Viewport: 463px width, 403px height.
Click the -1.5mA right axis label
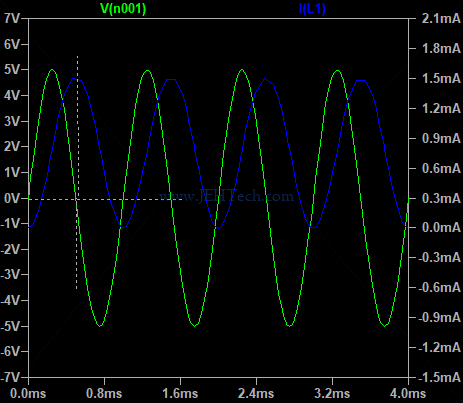pyautogui.click(x=439, y=377)
